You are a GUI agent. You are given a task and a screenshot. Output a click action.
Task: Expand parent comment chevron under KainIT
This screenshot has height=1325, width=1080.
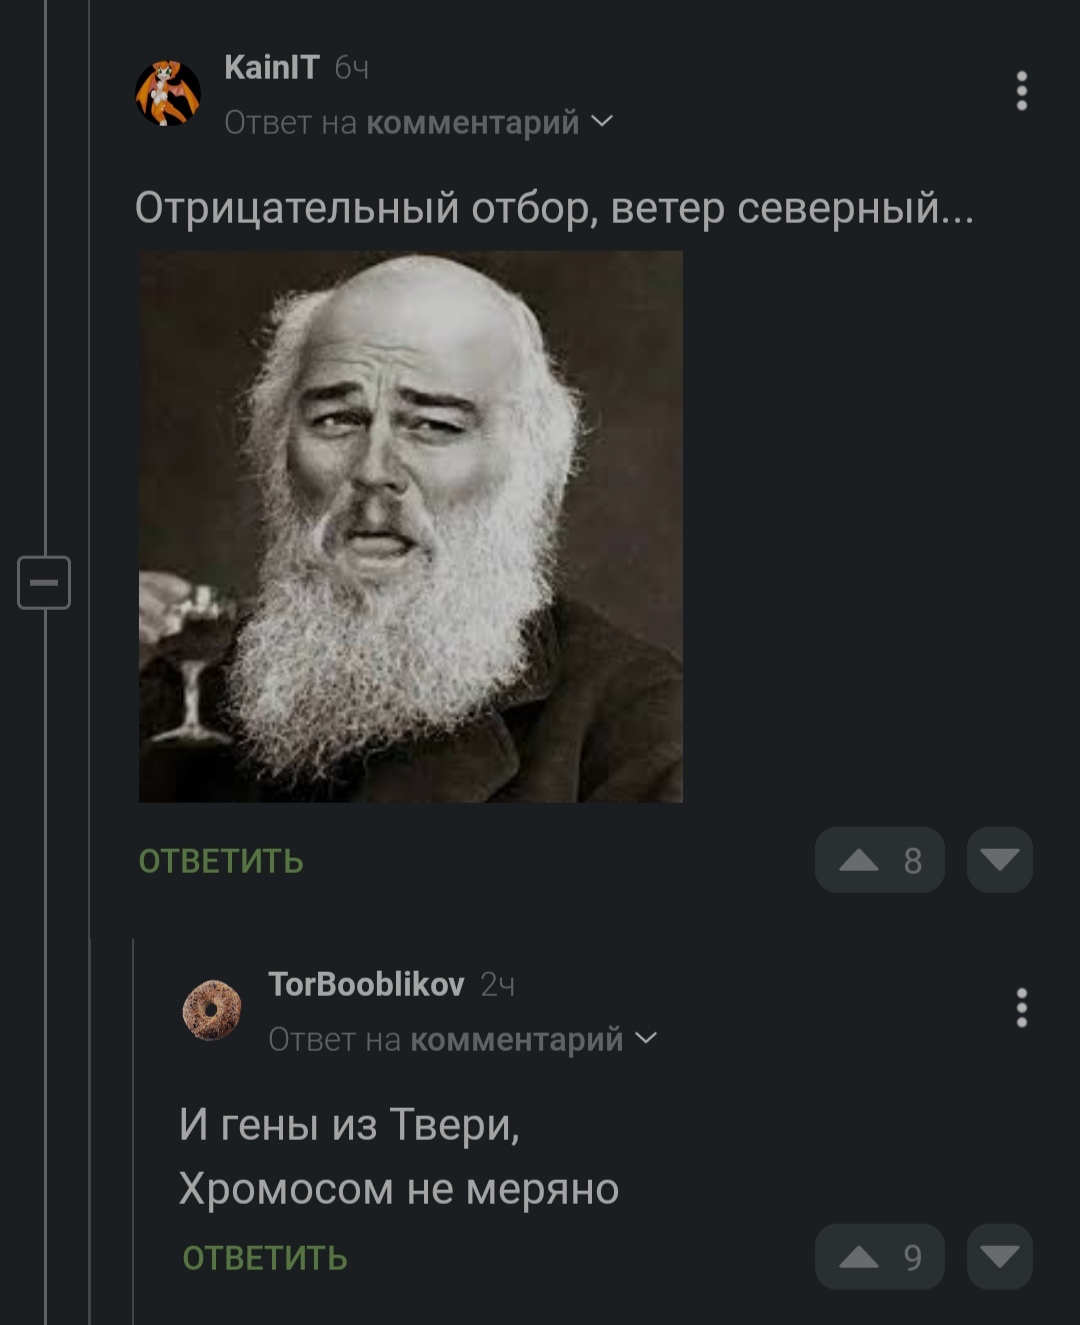click(602, 122)
